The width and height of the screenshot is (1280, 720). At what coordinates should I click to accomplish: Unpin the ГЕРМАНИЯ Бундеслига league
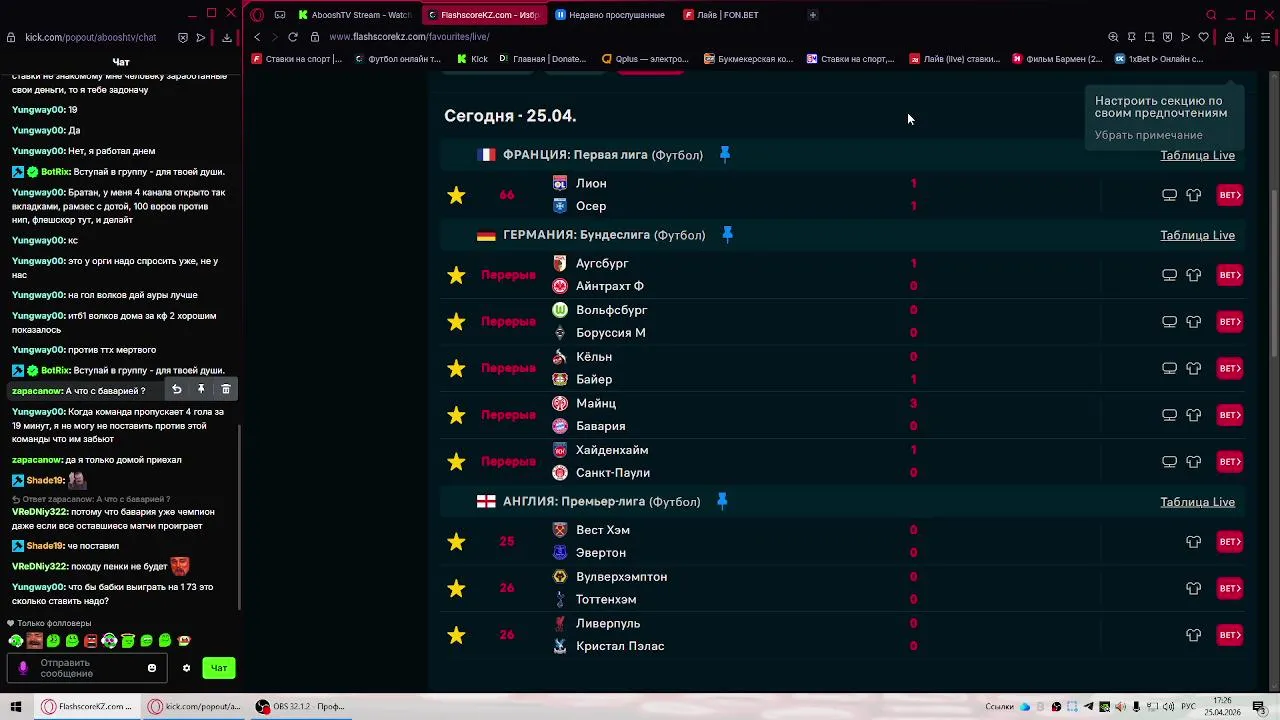tap(727, 234)
